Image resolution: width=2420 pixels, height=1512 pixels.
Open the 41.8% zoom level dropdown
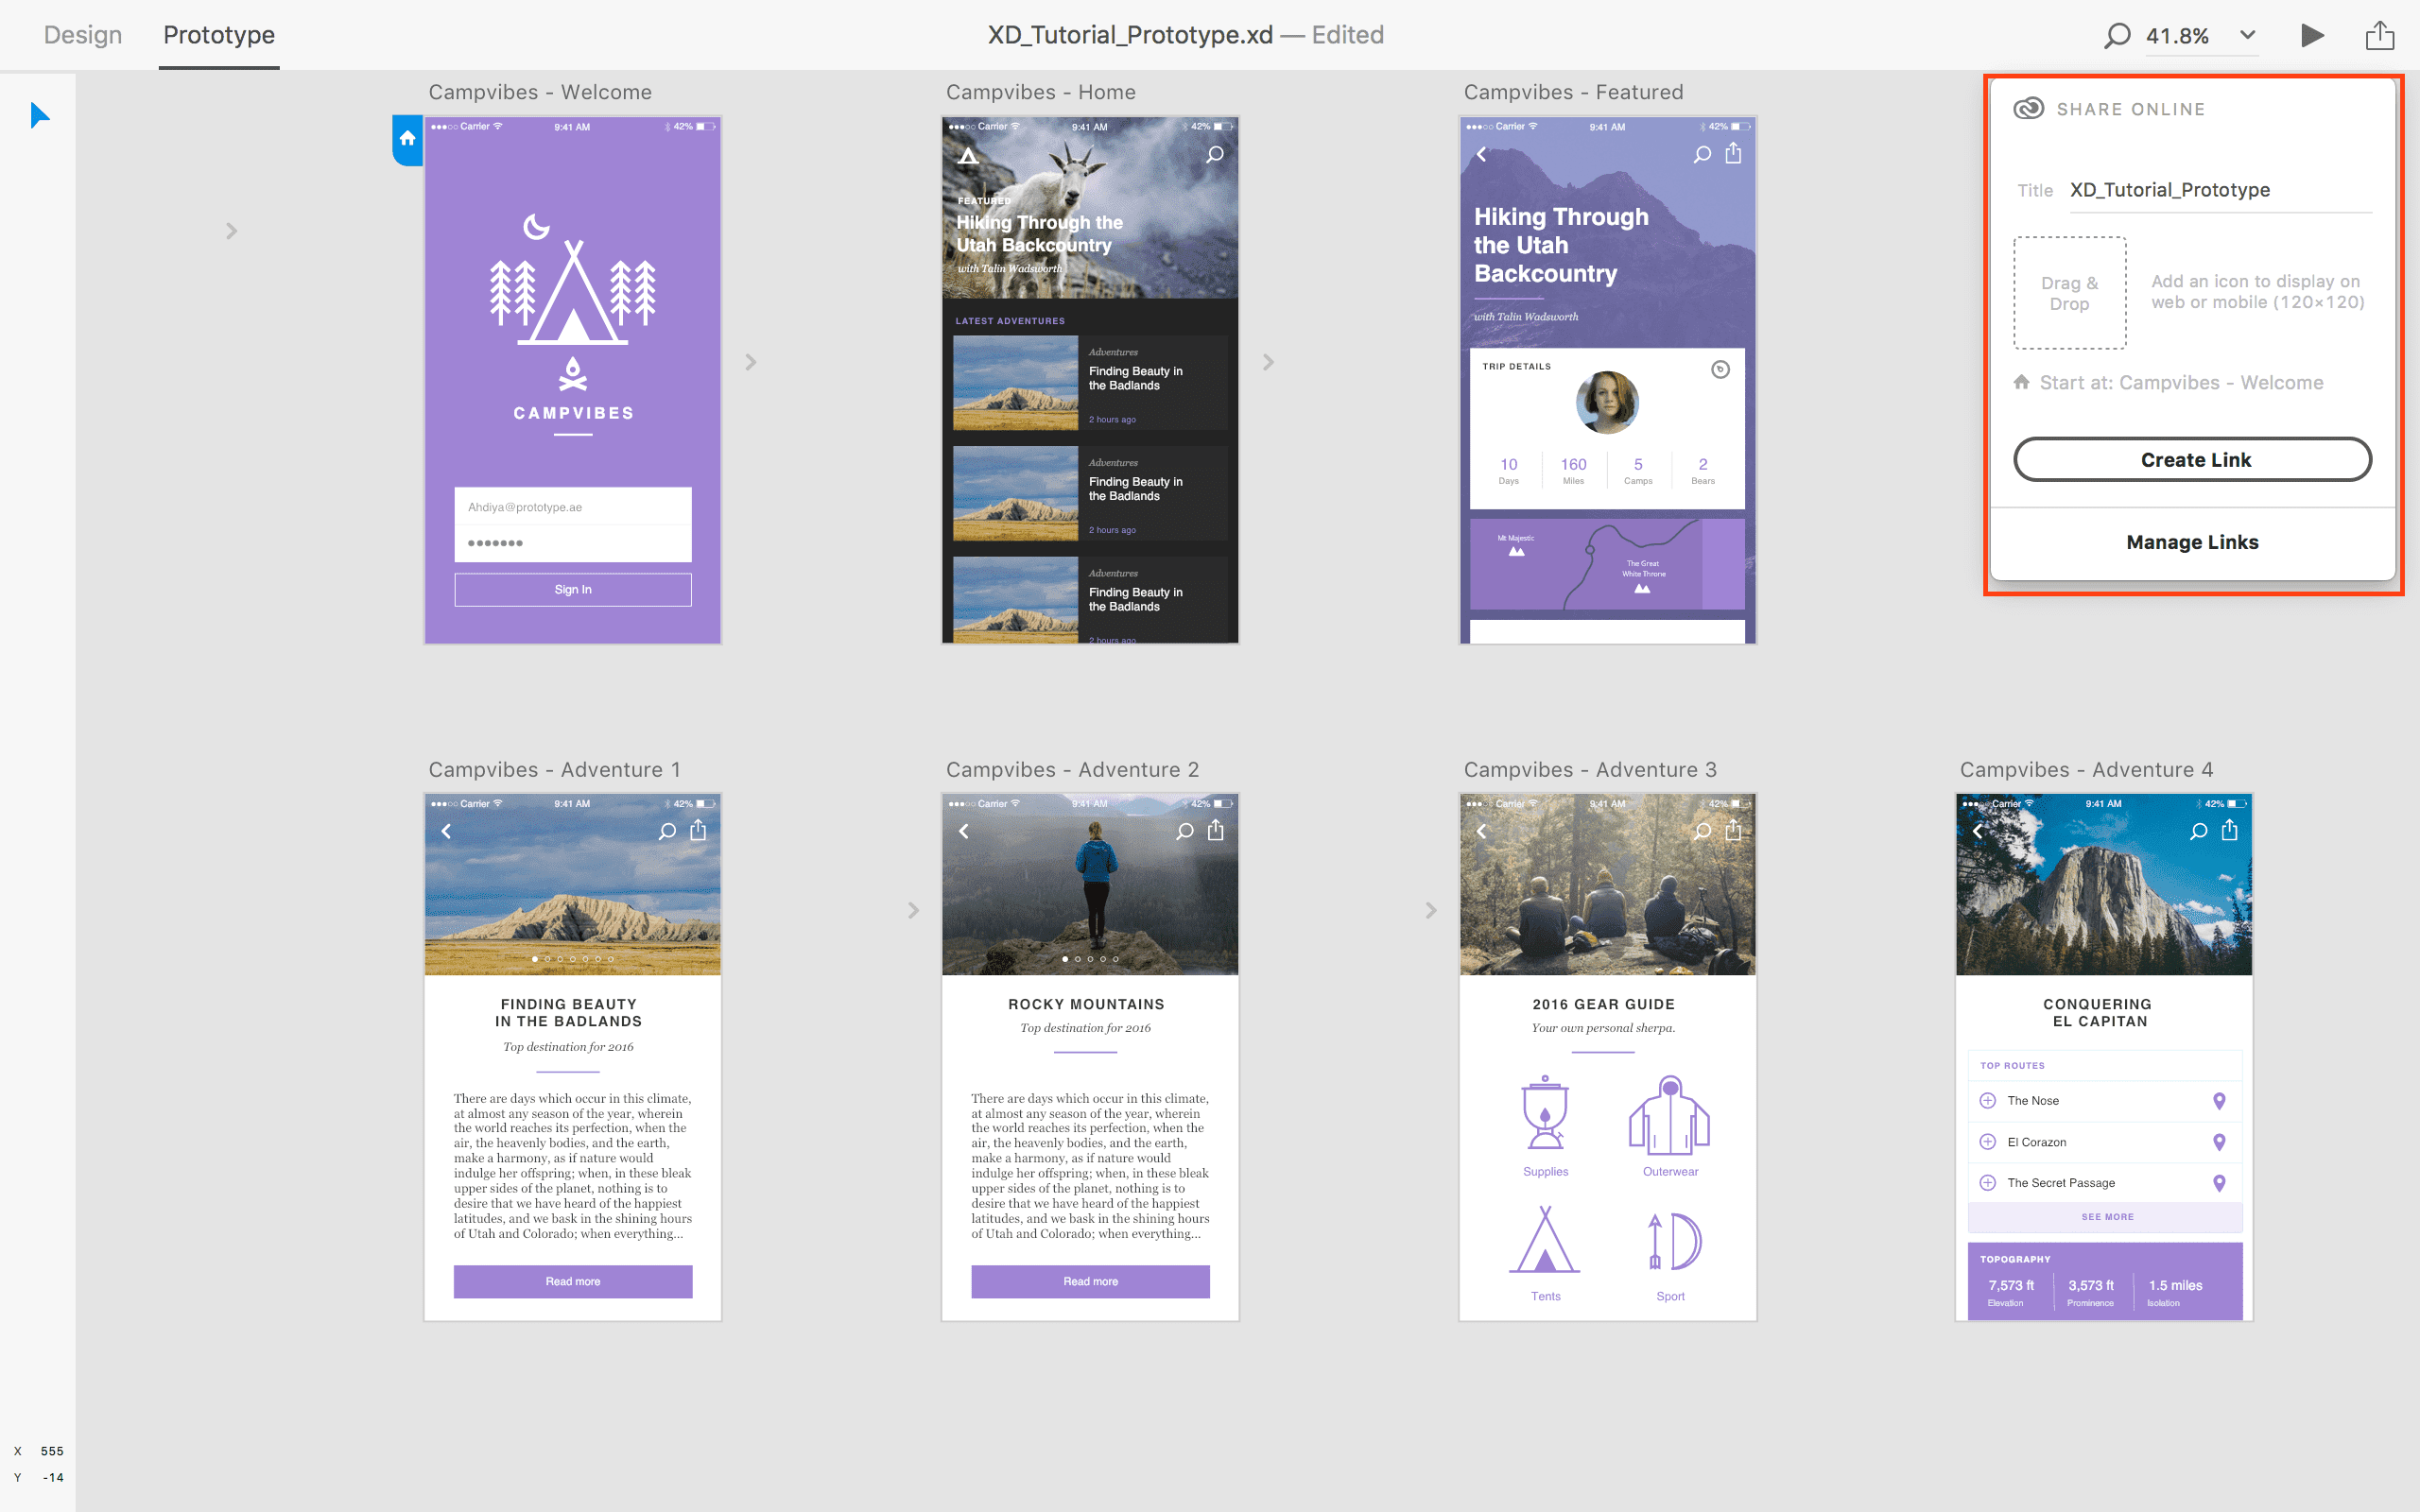point(2247,35)
